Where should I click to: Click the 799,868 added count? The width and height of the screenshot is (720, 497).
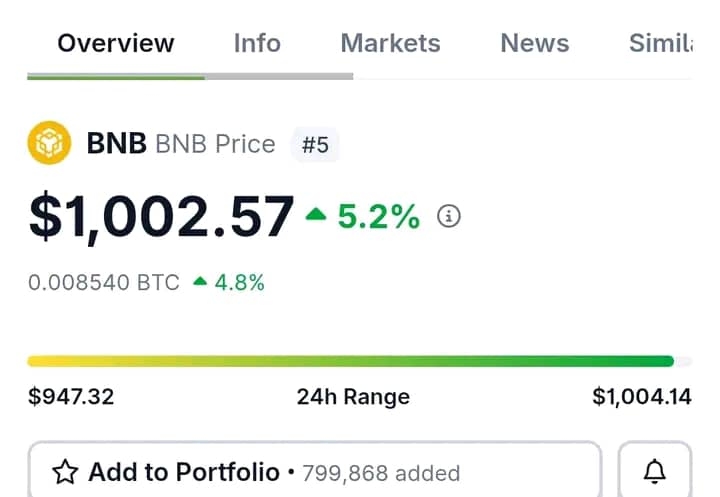click(x=381, y=473)
